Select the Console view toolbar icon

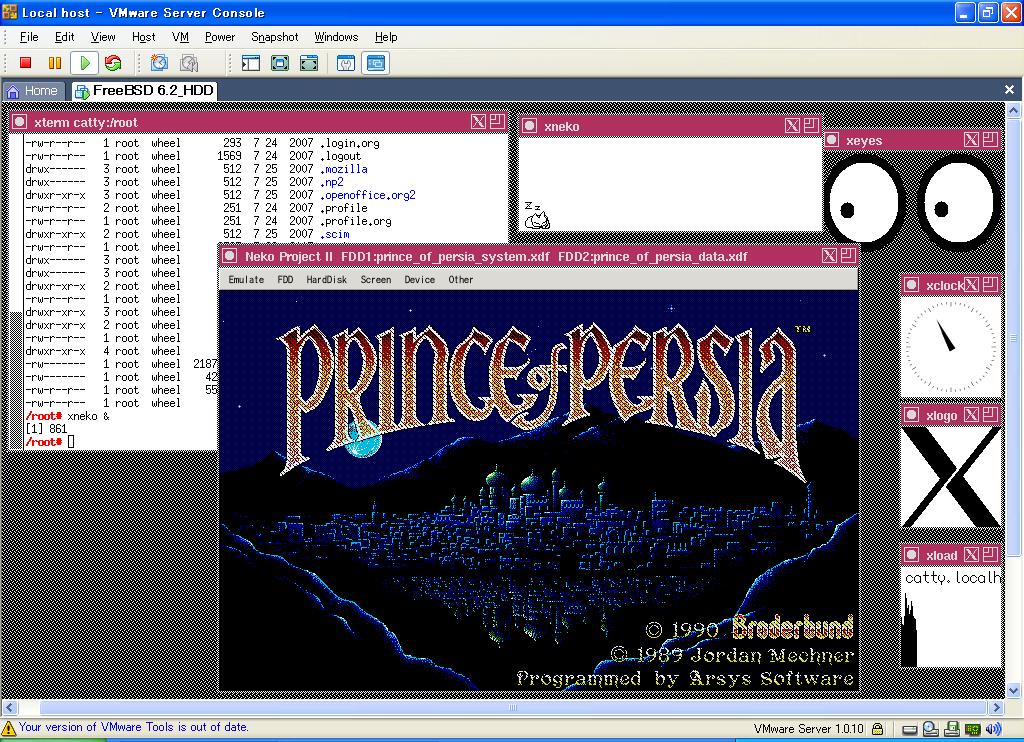[x=376, y=63]
